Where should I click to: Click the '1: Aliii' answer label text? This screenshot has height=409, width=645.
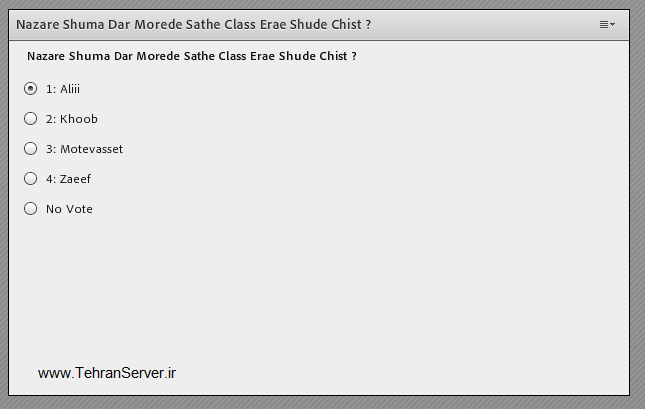63,89
